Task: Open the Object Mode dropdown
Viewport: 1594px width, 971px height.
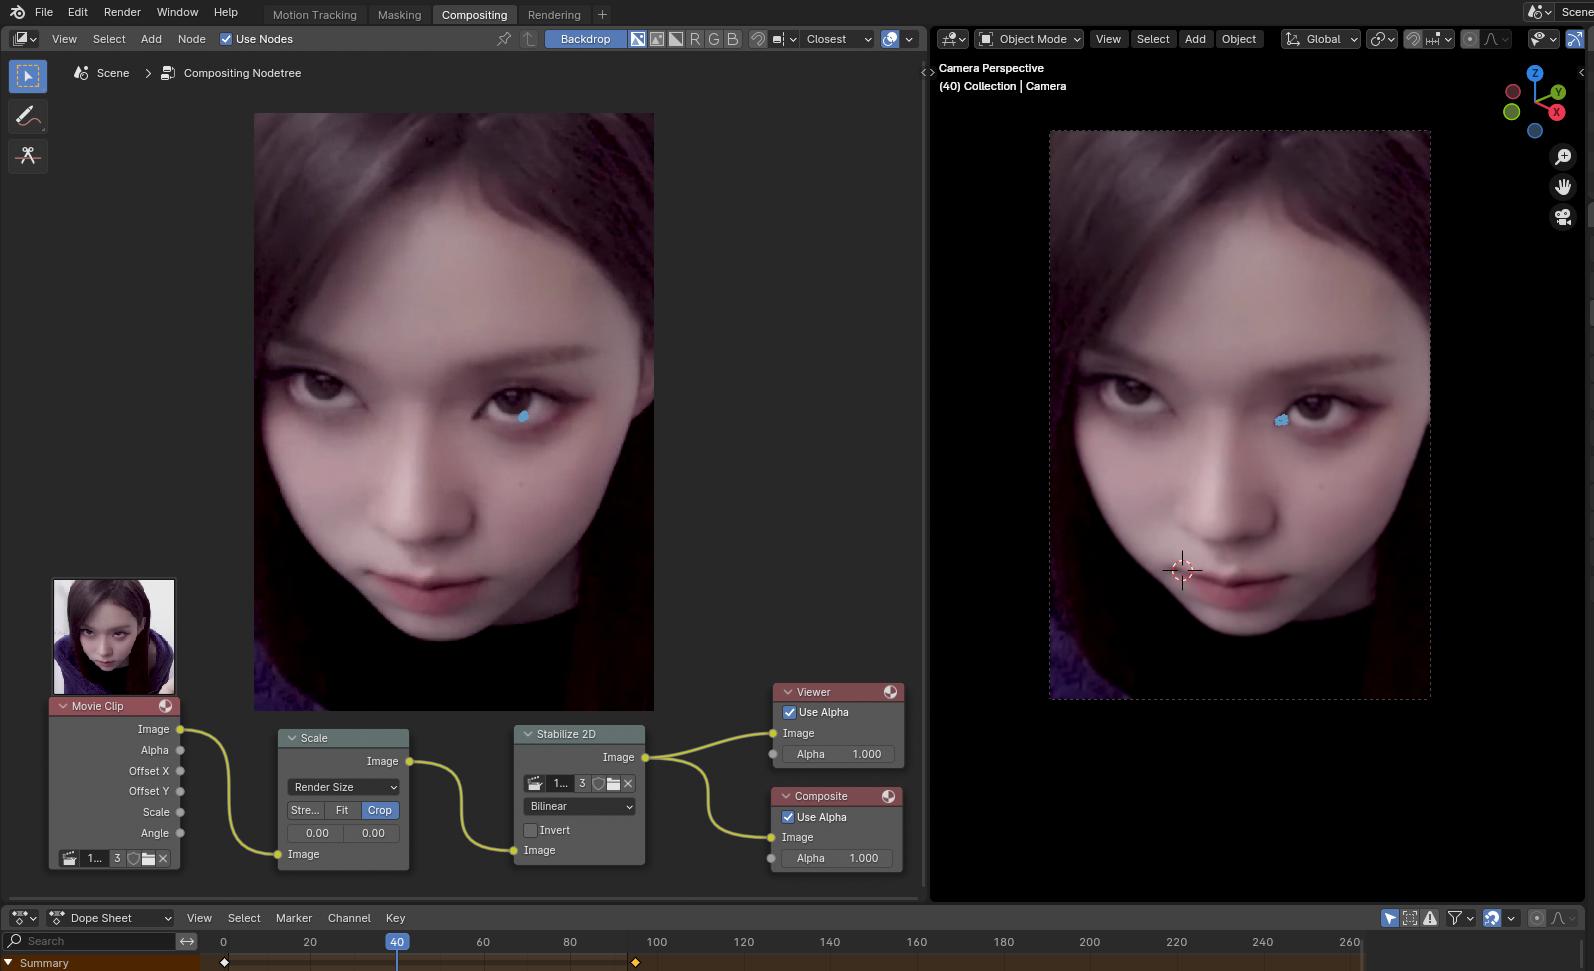Action: tap(1030, 39)
